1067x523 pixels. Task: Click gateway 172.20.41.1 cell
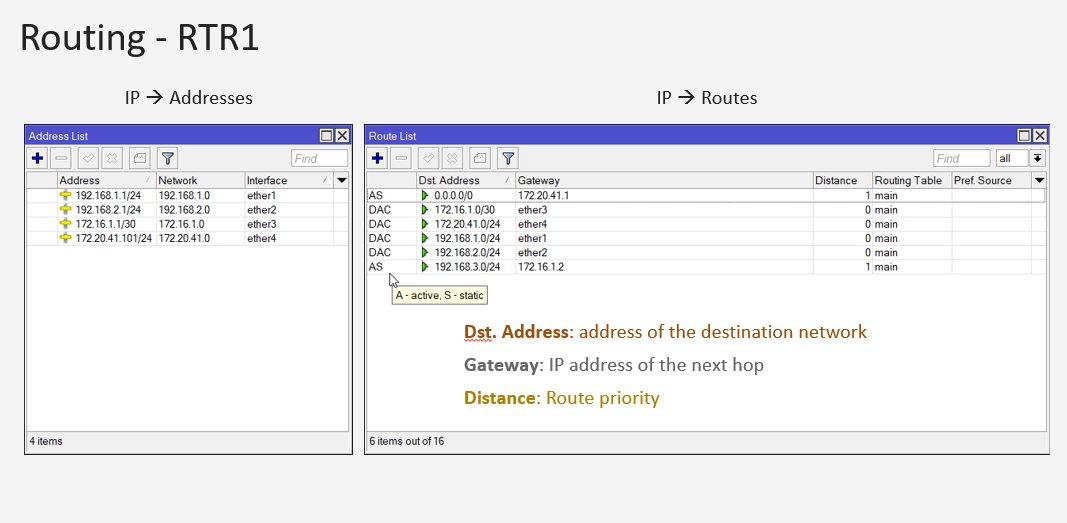click(664, 195)
